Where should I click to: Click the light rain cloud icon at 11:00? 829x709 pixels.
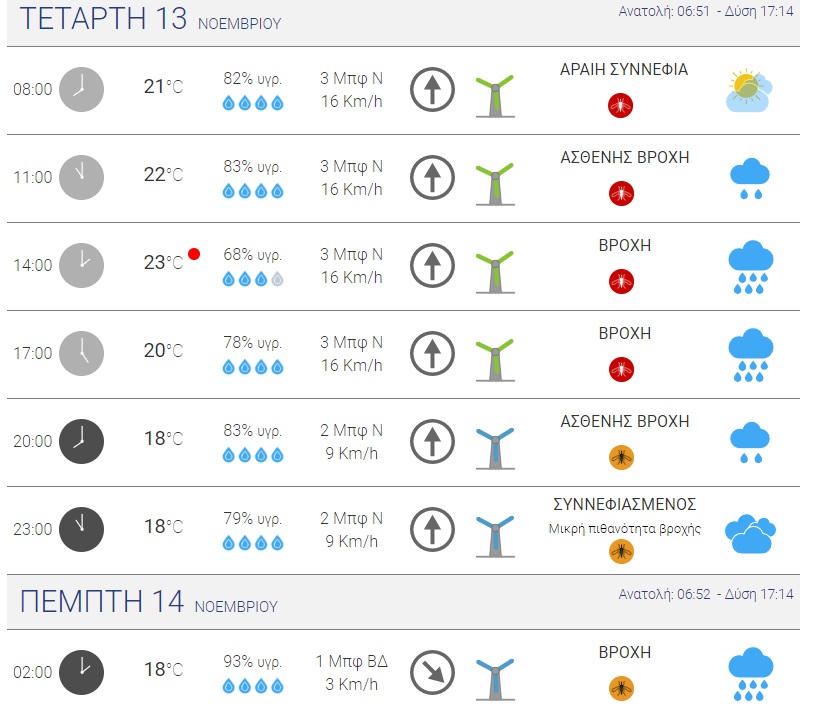[x=749, y=179]
